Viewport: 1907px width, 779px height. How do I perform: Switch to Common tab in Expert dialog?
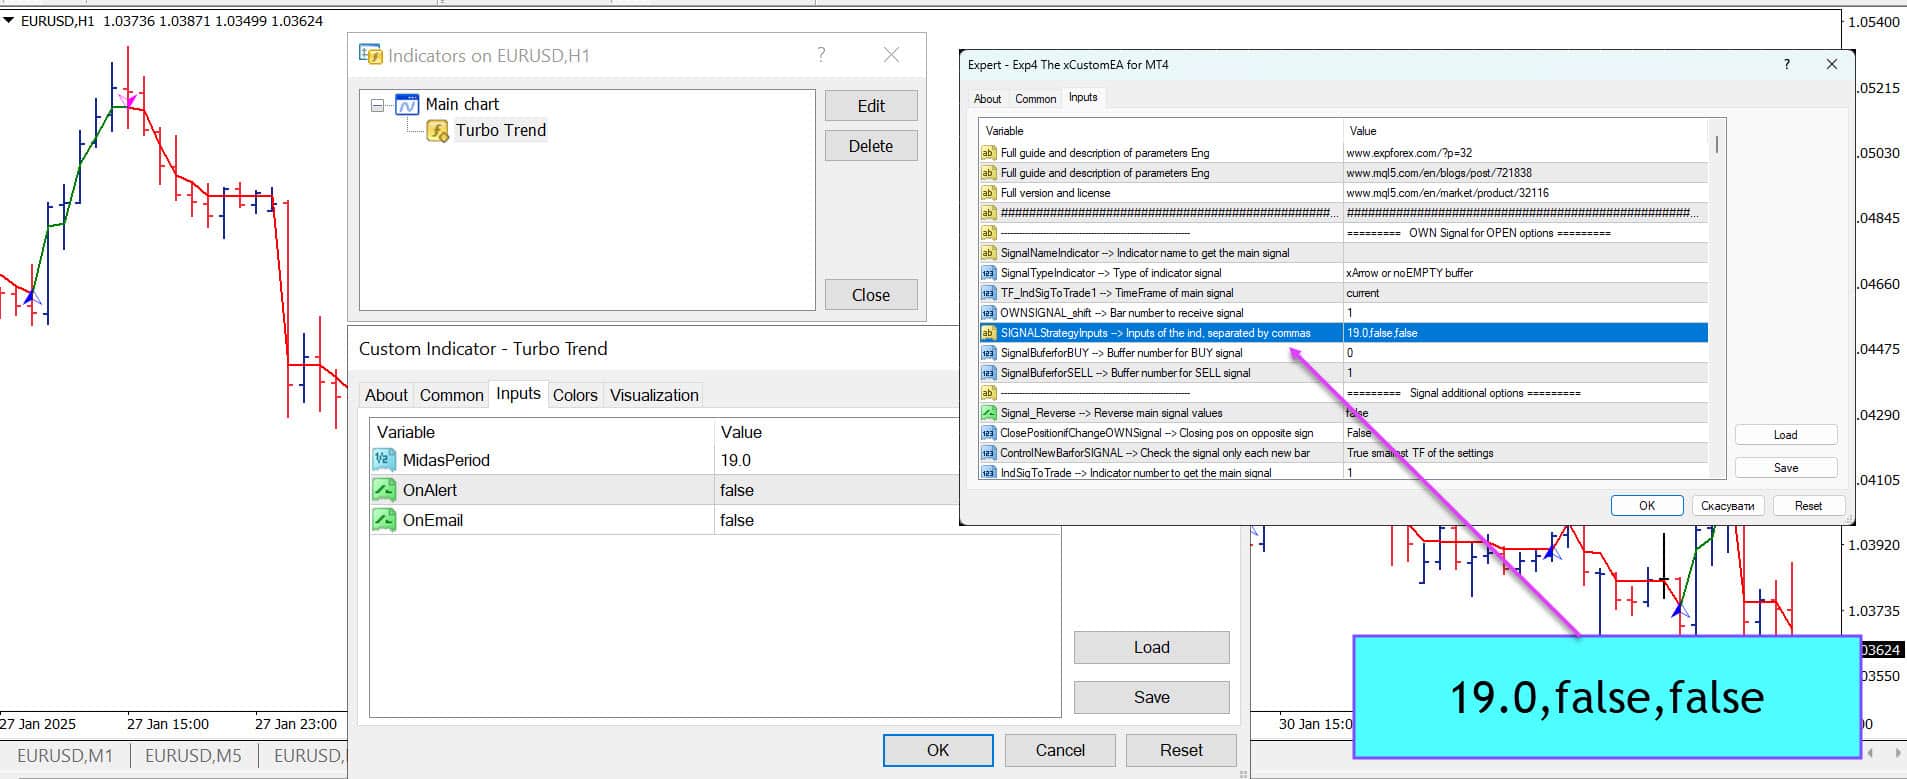1035,98
